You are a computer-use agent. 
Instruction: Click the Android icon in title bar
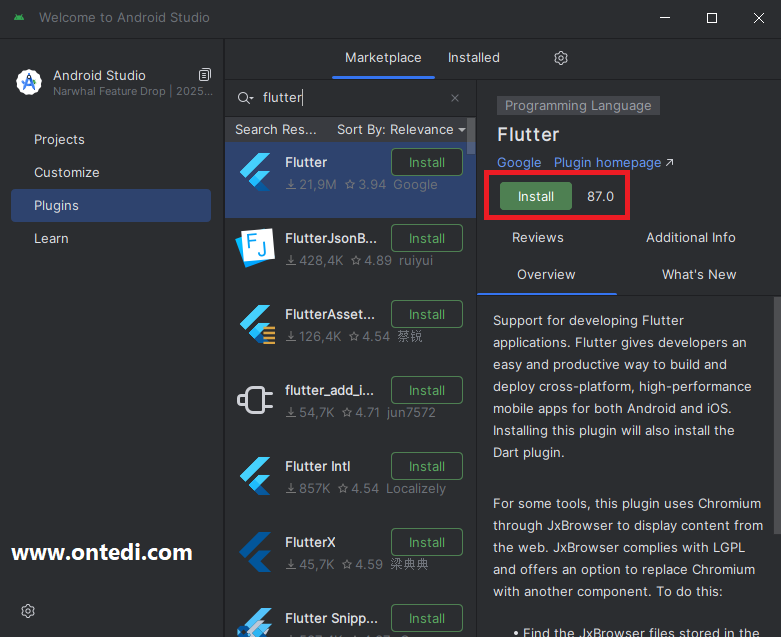point(19,17)
